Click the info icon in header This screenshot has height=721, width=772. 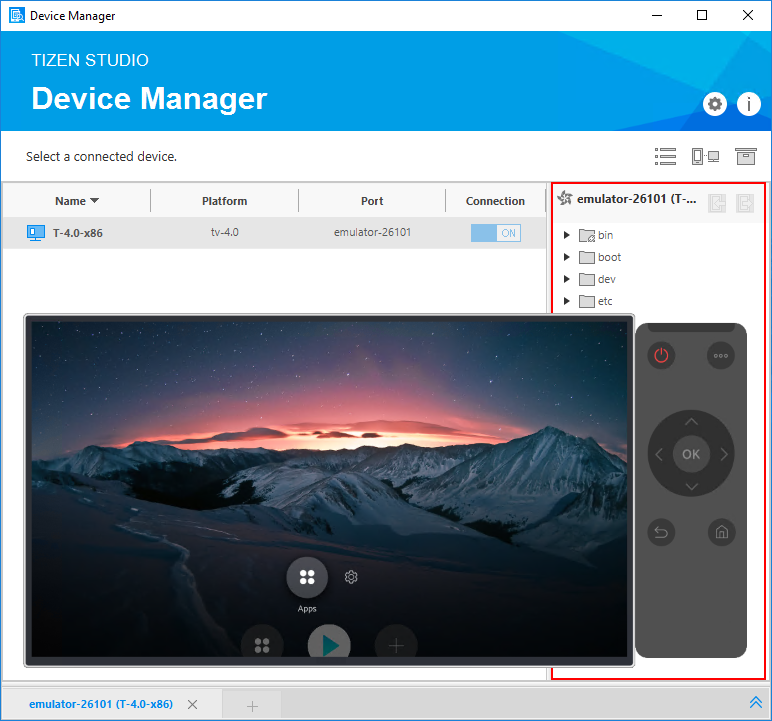[749, 104]
